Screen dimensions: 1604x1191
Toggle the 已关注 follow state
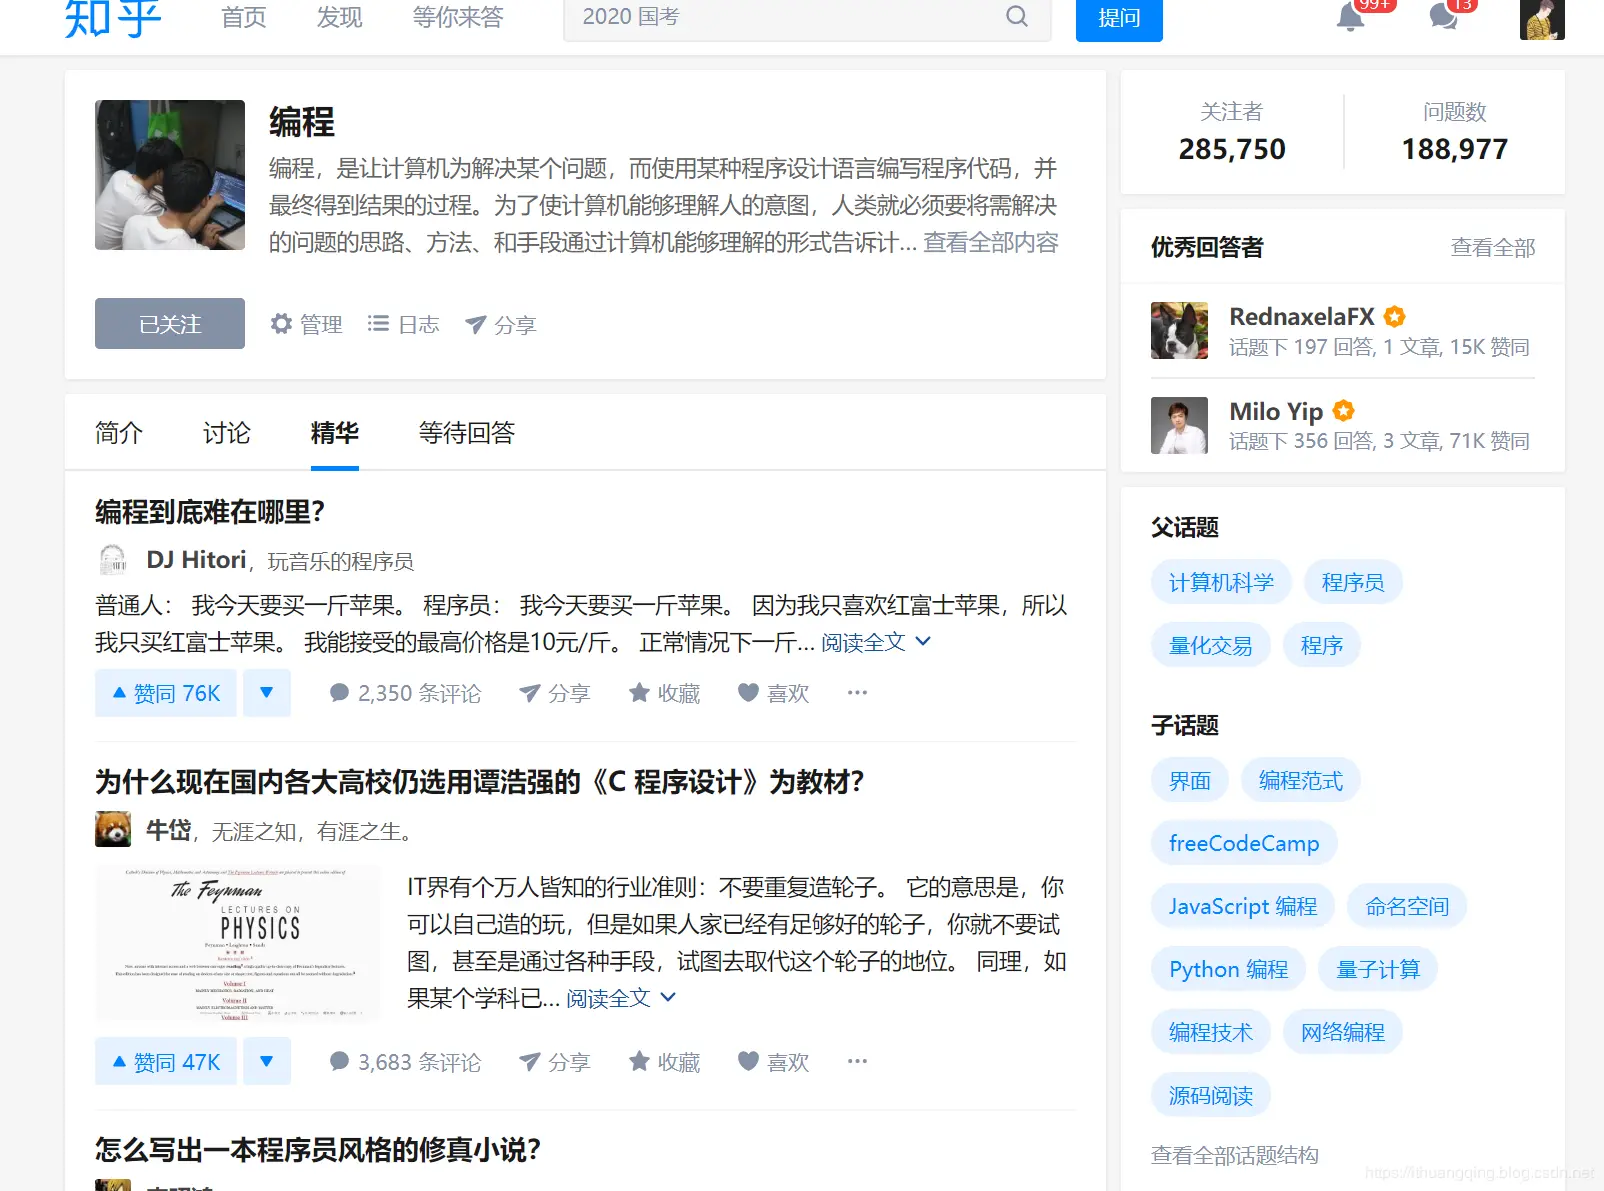[x=169, y=323]
